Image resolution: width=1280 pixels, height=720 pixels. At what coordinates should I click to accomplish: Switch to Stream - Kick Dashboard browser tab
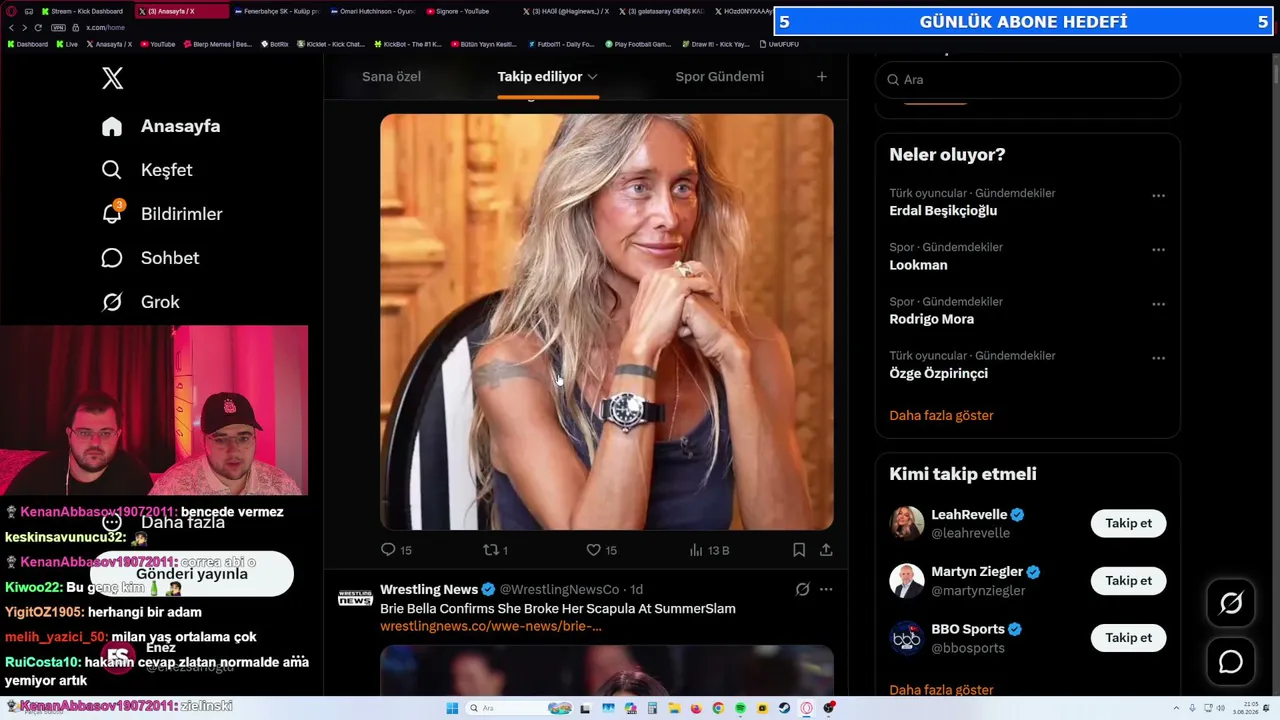coord(82,11)
